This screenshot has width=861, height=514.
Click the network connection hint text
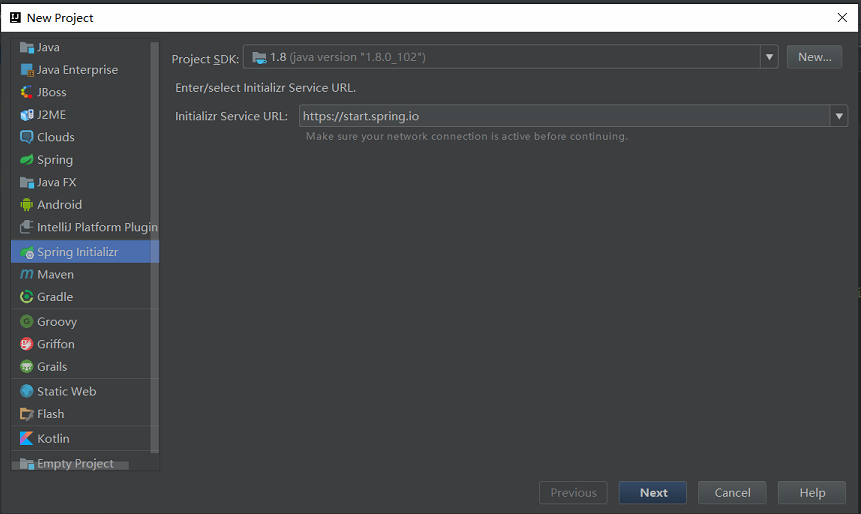click(x=467, y=136)
